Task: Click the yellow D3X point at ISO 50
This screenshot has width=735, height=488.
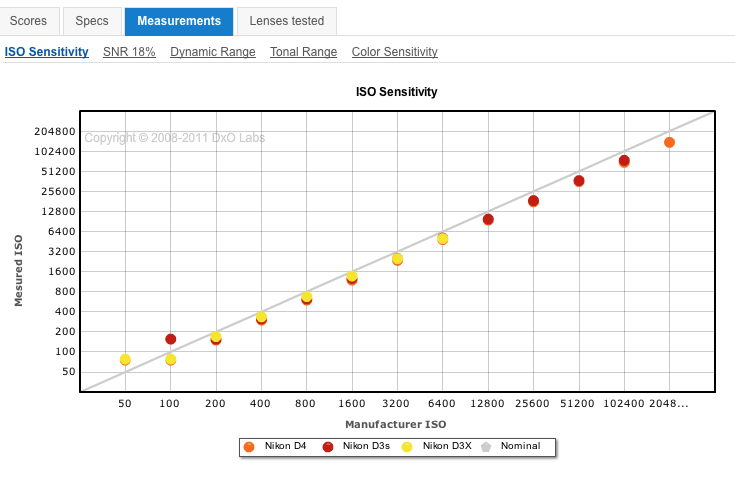Action: [x=125, y=359]
